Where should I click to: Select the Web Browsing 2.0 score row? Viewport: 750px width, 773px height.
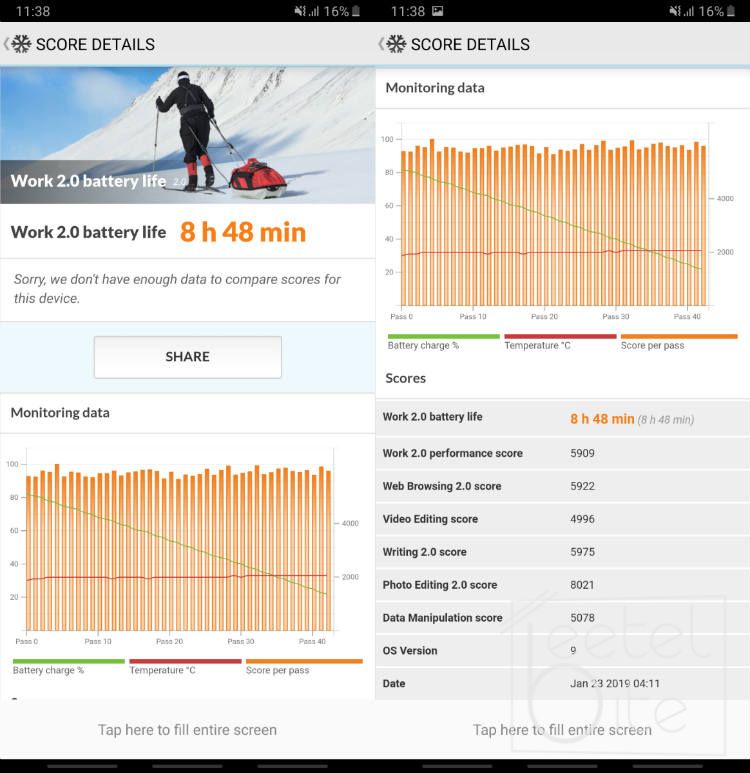[x=562, y=486]
